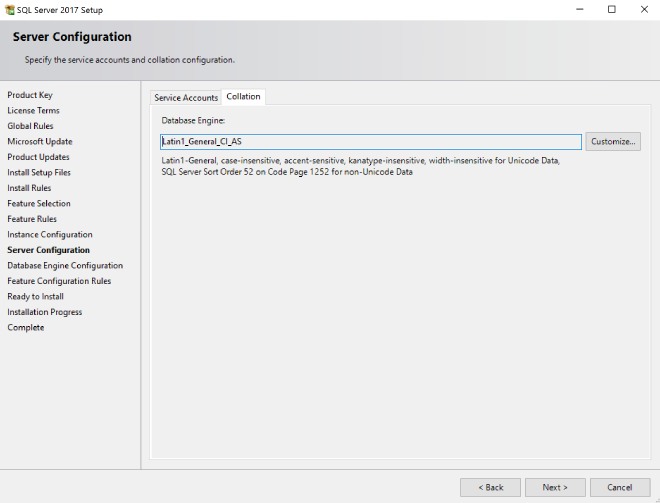Click the Database Engine collation text field
Image resolution: width=660 pixels, height=503 pixels.
point(371,142)
